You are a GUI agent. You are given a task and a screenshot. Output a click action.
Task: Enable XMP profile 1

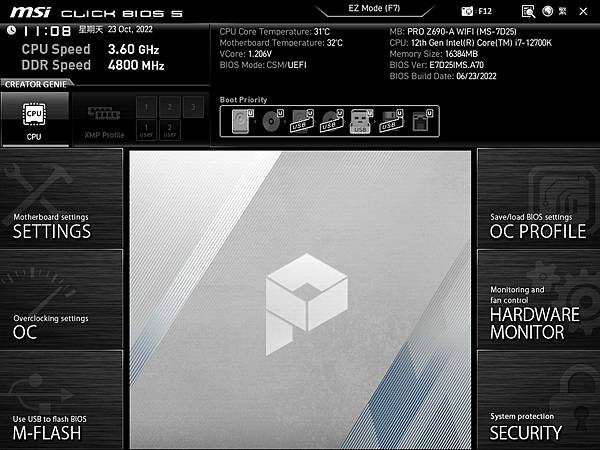(x=146, y=107)
